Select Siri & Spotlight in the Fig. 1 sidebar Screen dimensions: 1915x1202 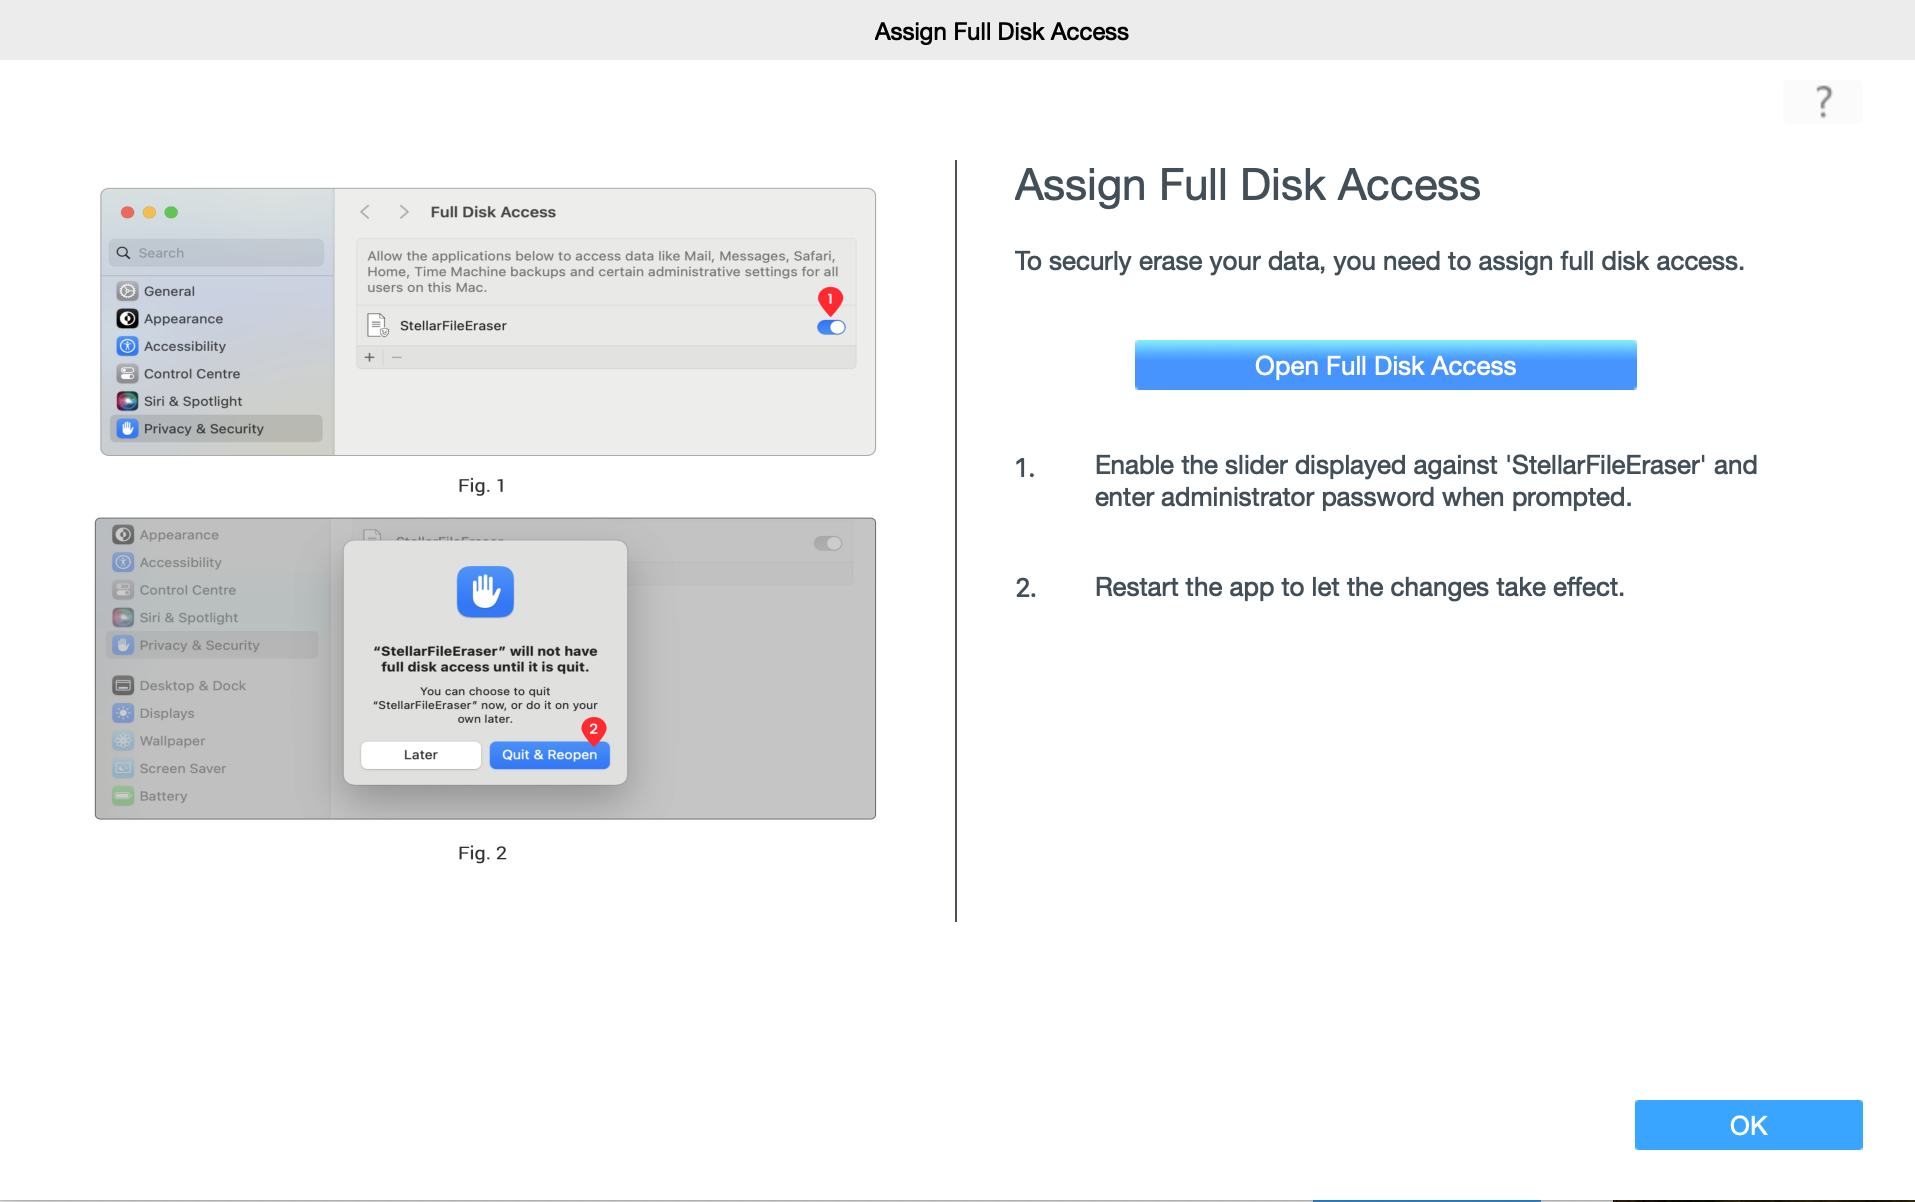(x=216, y=401)
